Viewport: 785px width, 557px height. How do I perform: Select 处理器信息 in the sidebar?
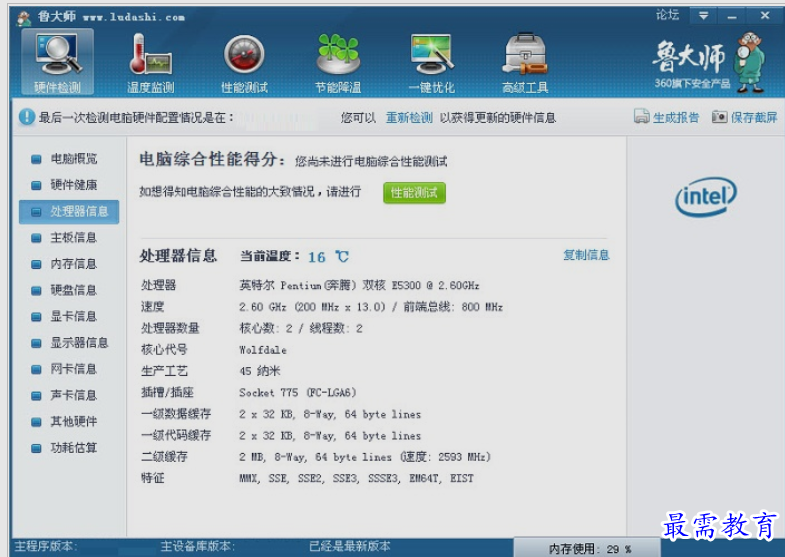pos(70,212)
